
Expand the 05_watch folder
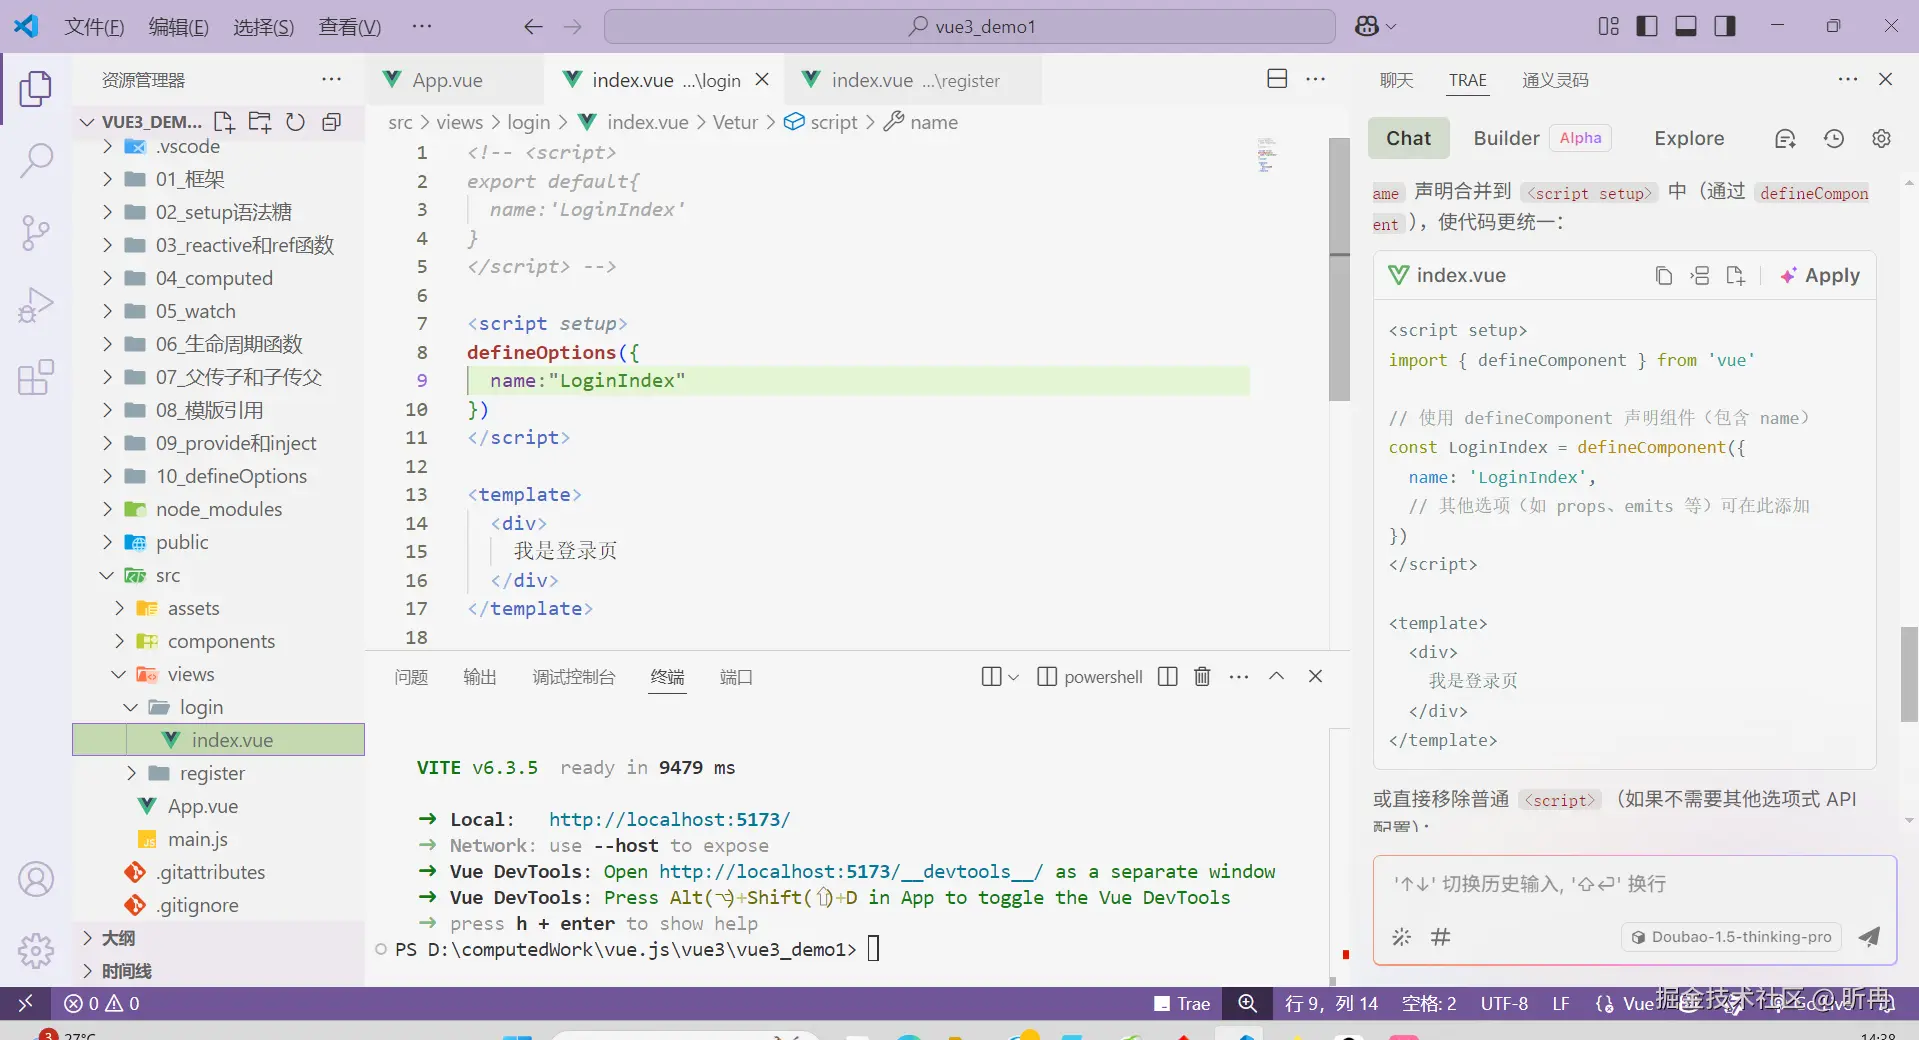point(107,312)
